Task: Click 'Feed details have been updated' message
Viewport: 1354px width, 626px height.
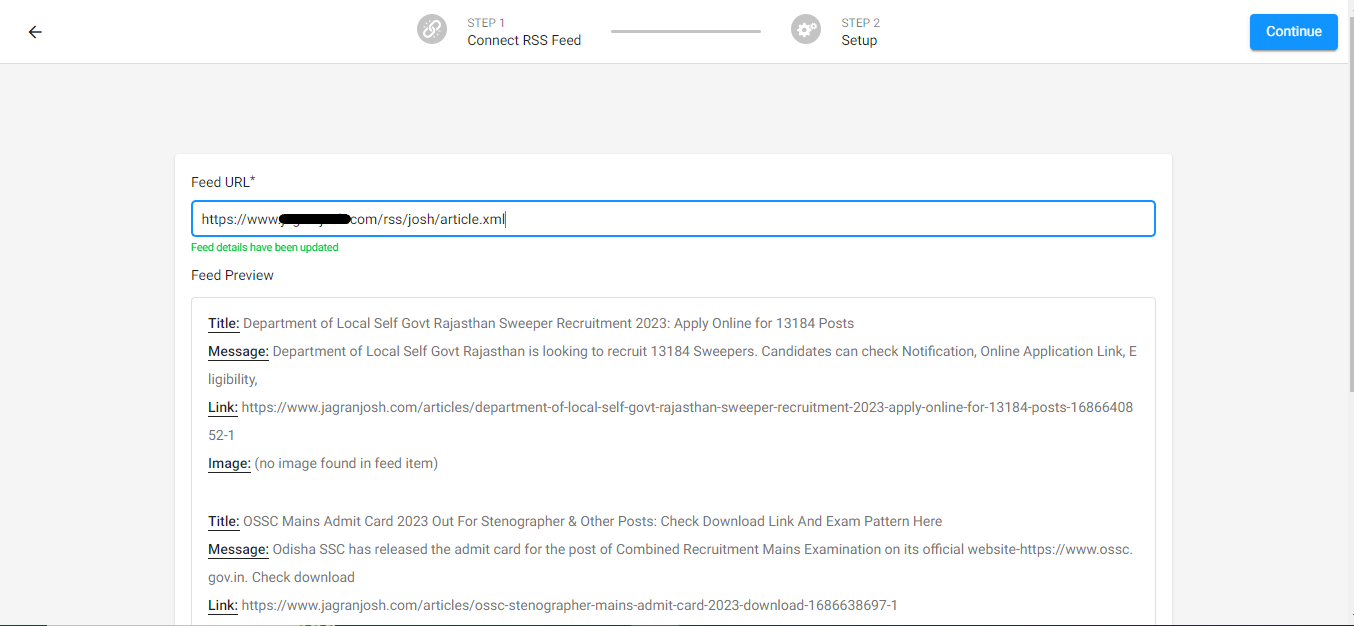Action: [265, 247]
